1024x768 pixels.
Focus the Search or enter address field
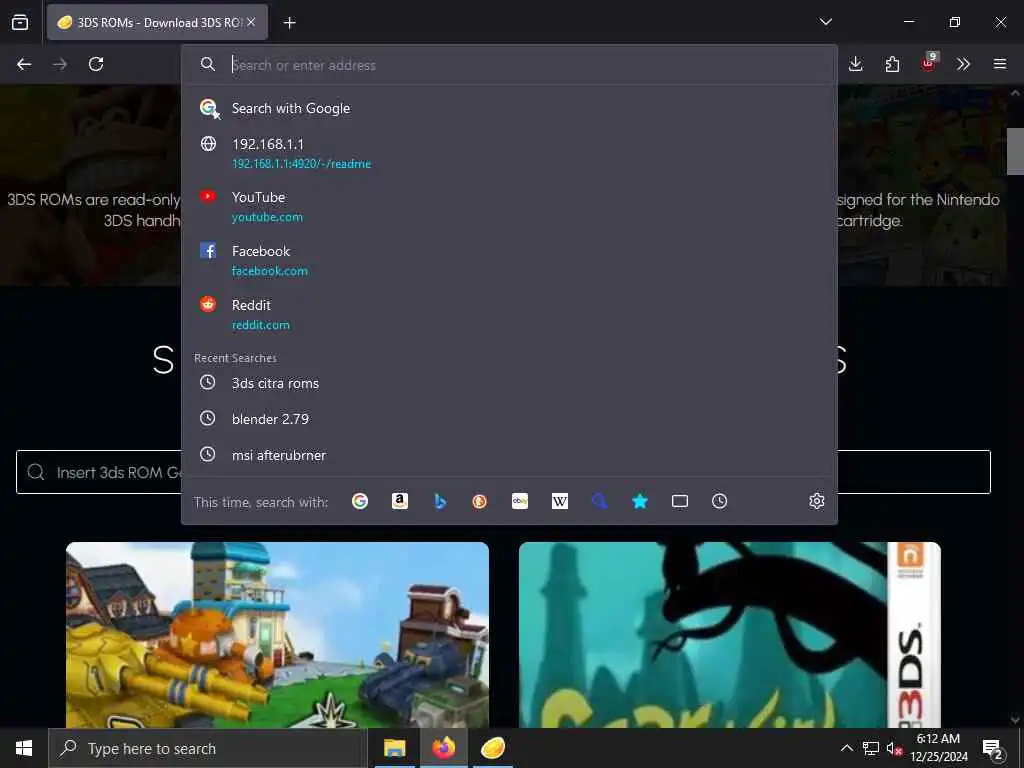click(509, 65)
